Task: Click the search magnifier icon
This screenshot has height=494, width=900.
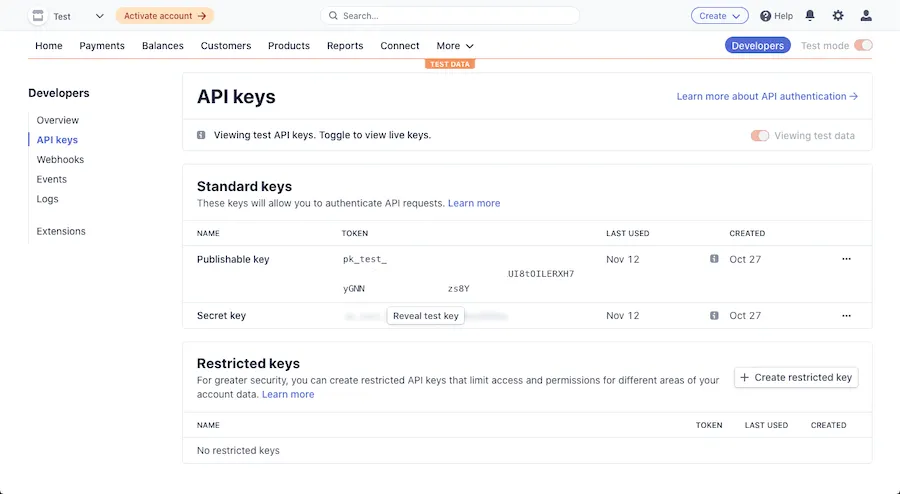Action: click(x=333, y=15)
